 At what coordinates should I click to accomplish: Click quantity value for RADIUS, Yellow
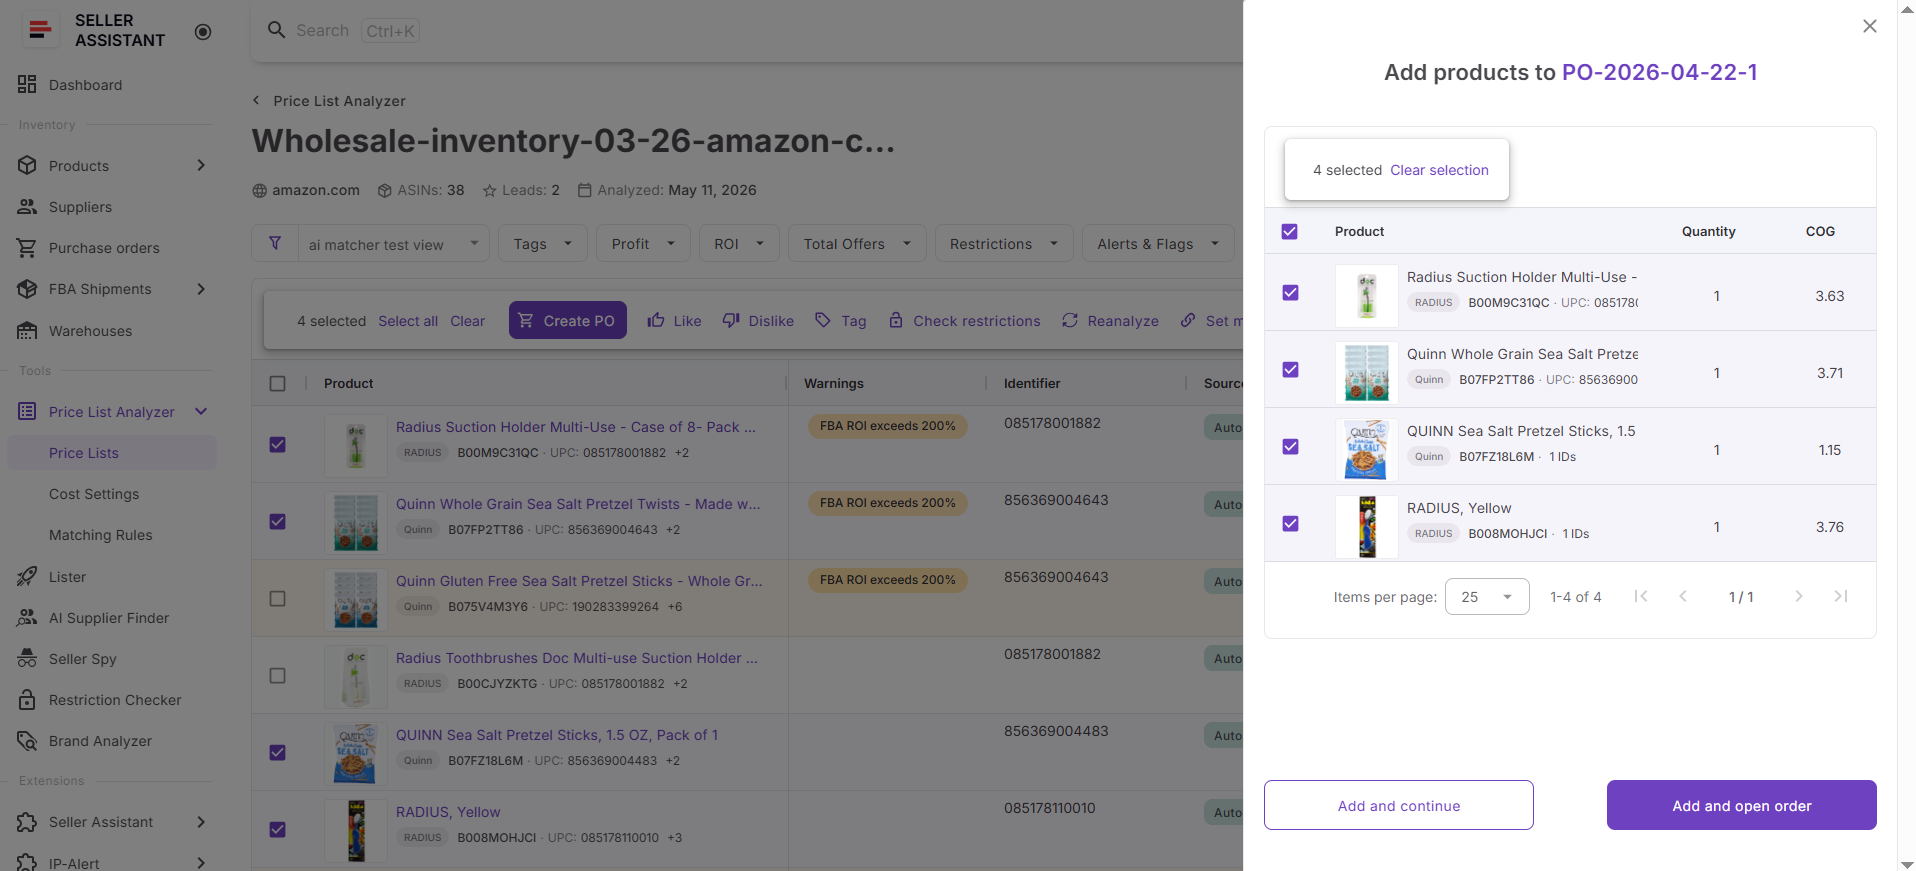coord(1717,527)
